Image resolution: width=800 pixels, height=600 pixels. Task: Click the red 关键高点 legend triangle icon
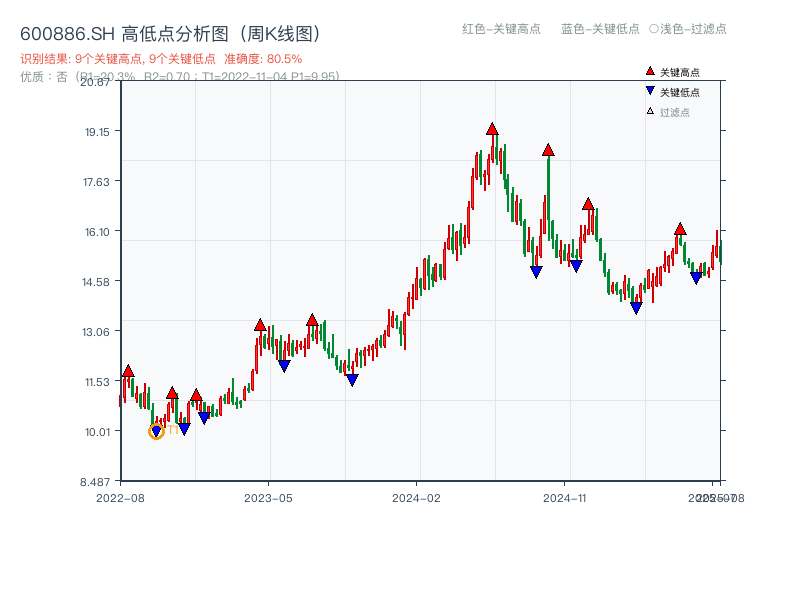click(650, 71)
